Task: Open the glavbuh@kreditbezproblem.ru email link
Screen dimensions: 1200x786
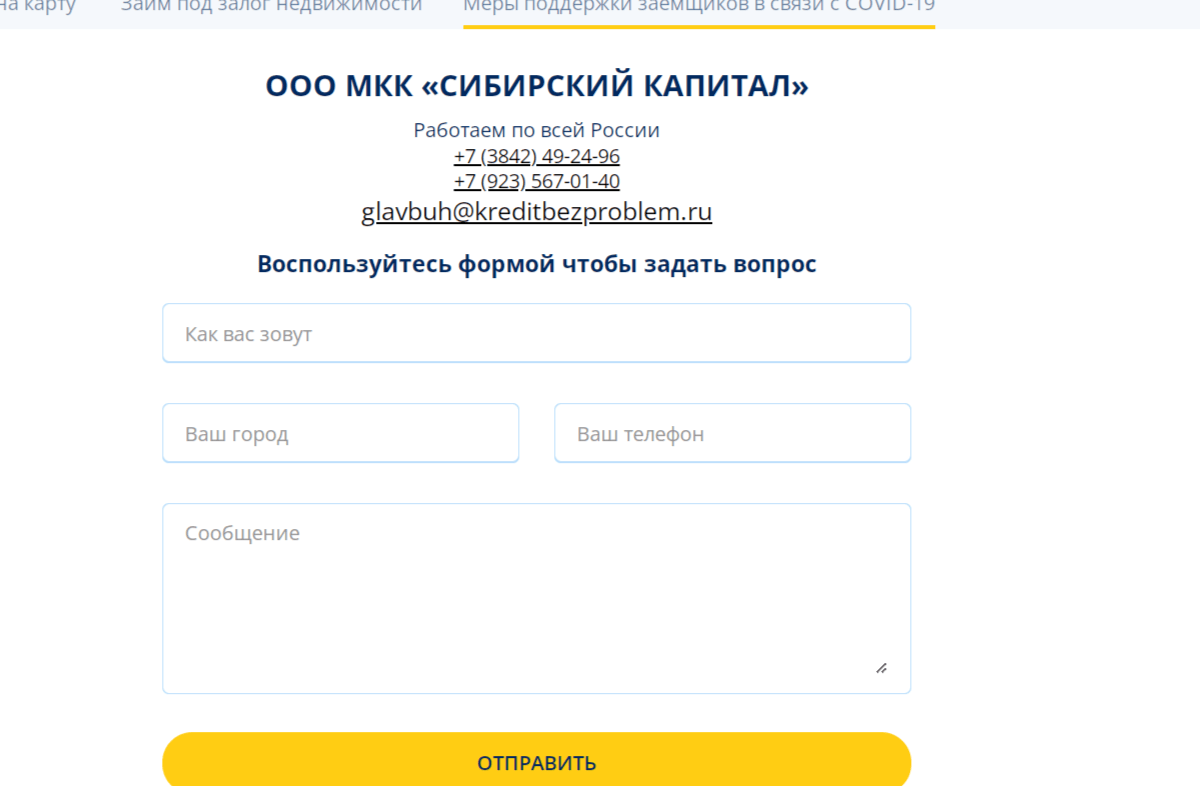Action: click(537, 211)
